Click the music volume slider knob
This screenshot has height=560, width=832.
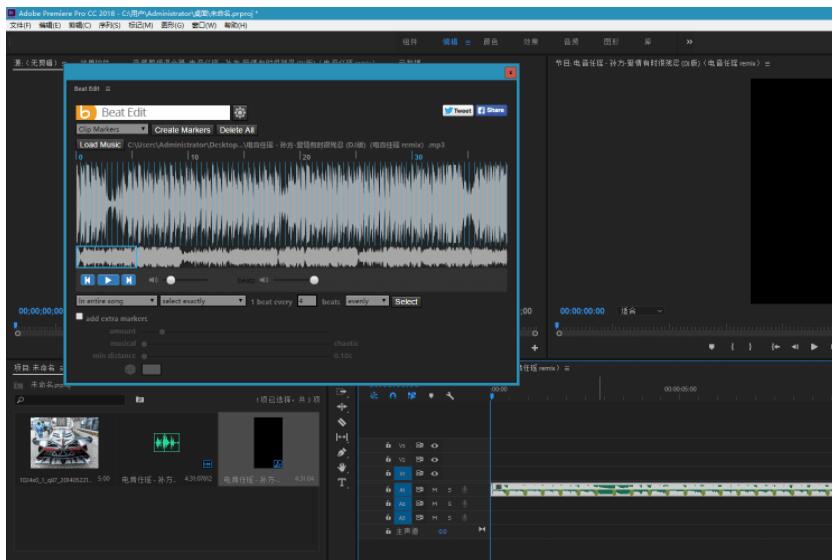pos(171,280)
